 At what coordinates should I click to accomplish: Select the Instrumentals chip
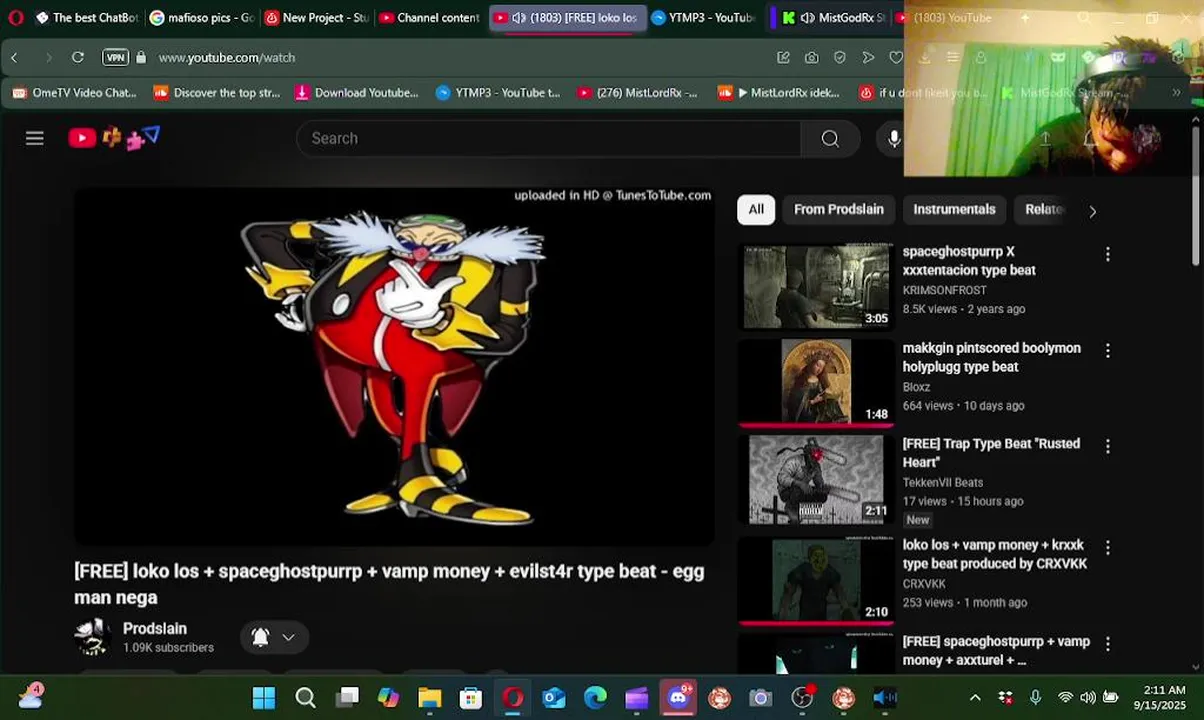[x=954, y=209]
